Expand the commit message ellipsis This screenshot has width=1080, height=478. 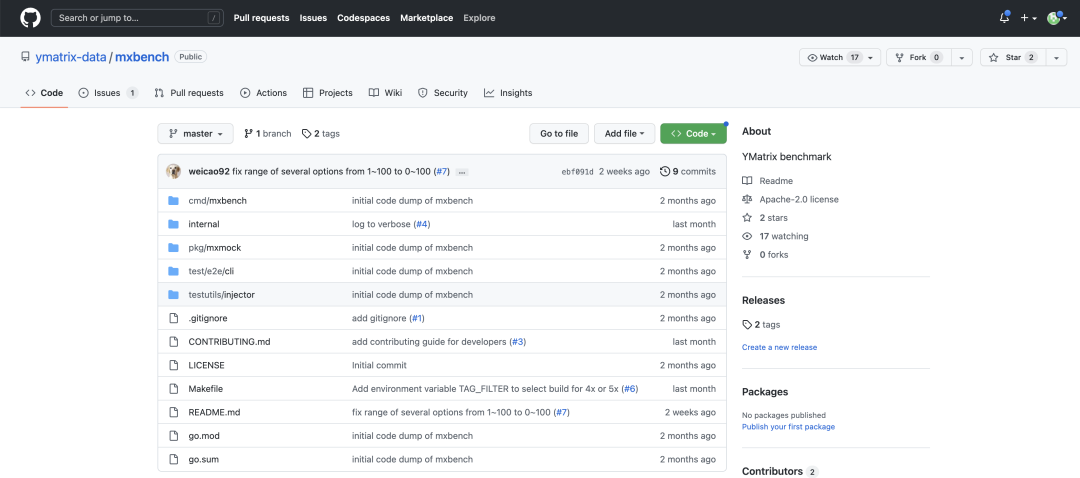(x=461, y=172)
